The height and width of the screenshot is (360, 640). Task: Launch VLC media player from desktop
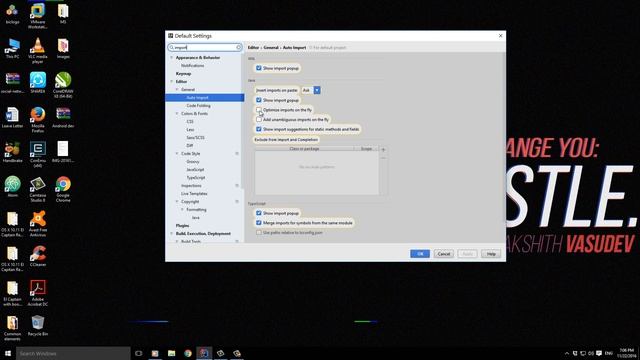tap(38, 50)
